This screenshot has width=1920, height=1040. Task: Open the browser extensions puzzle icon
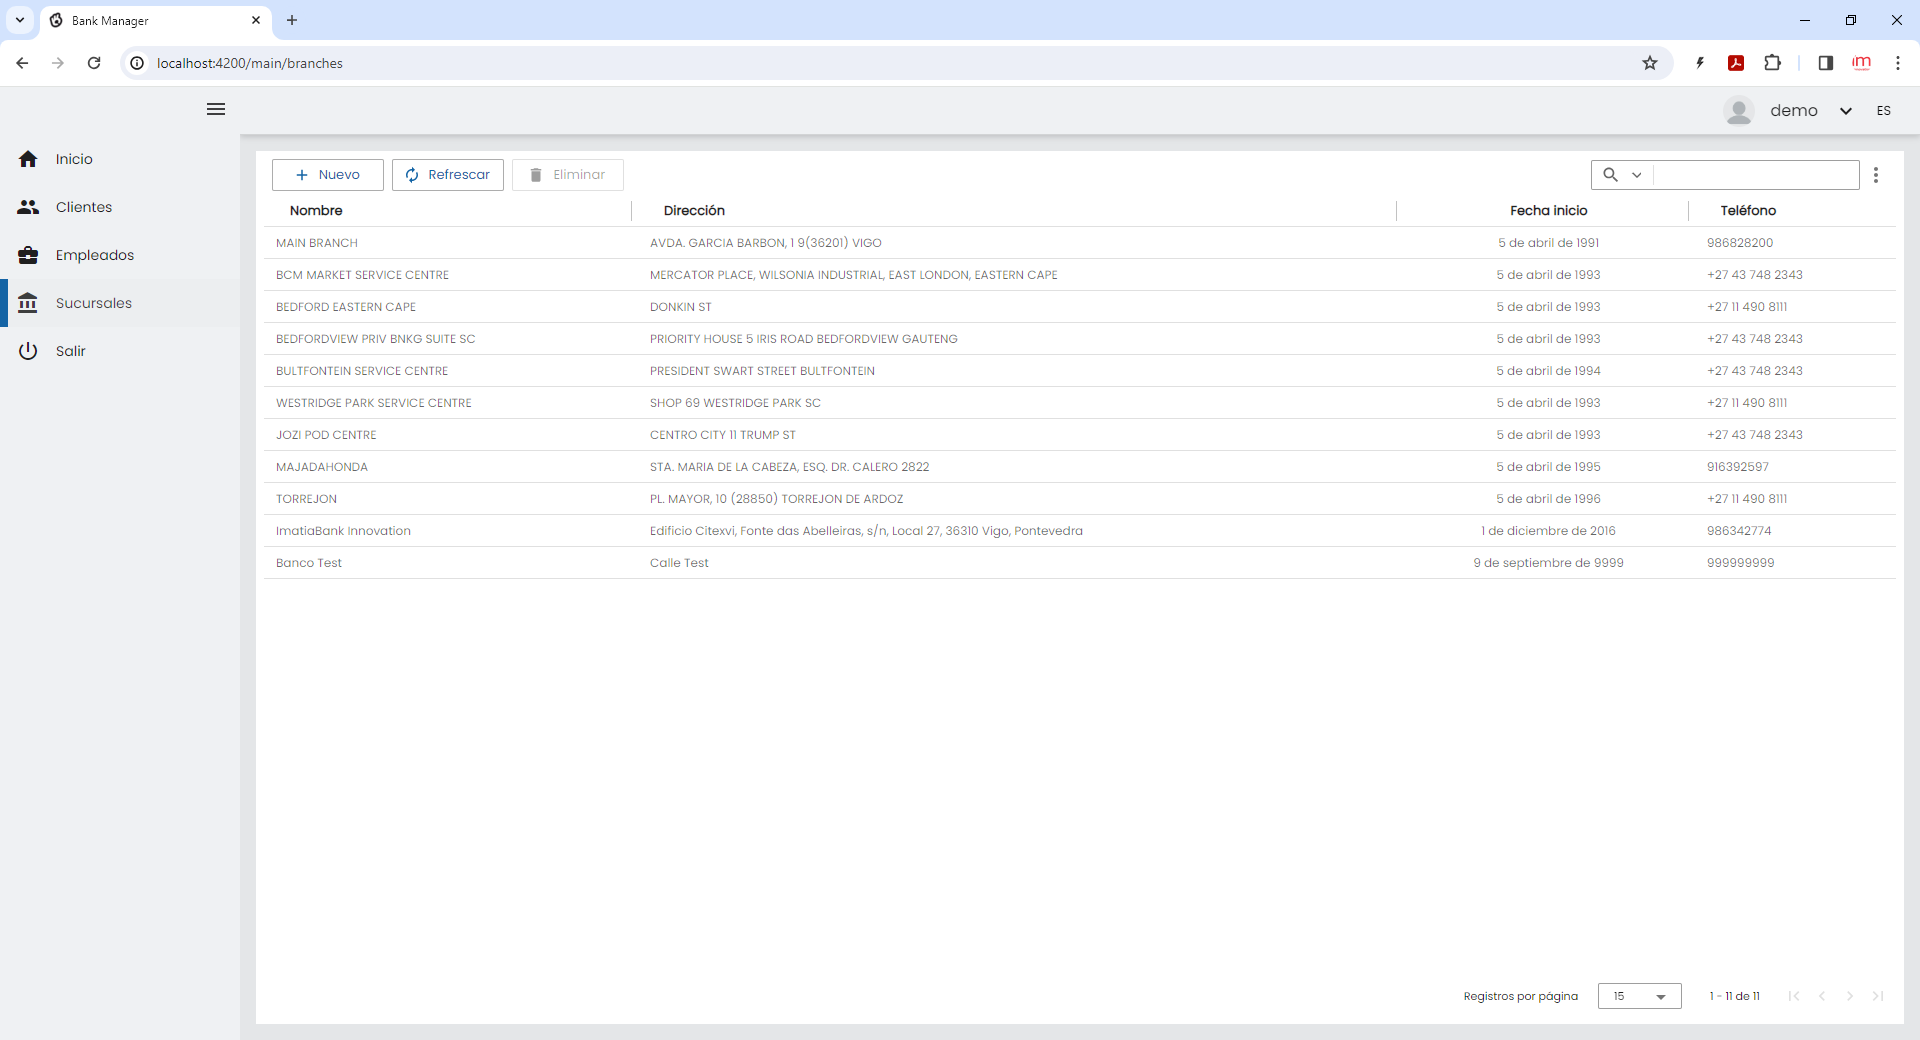1772,63
